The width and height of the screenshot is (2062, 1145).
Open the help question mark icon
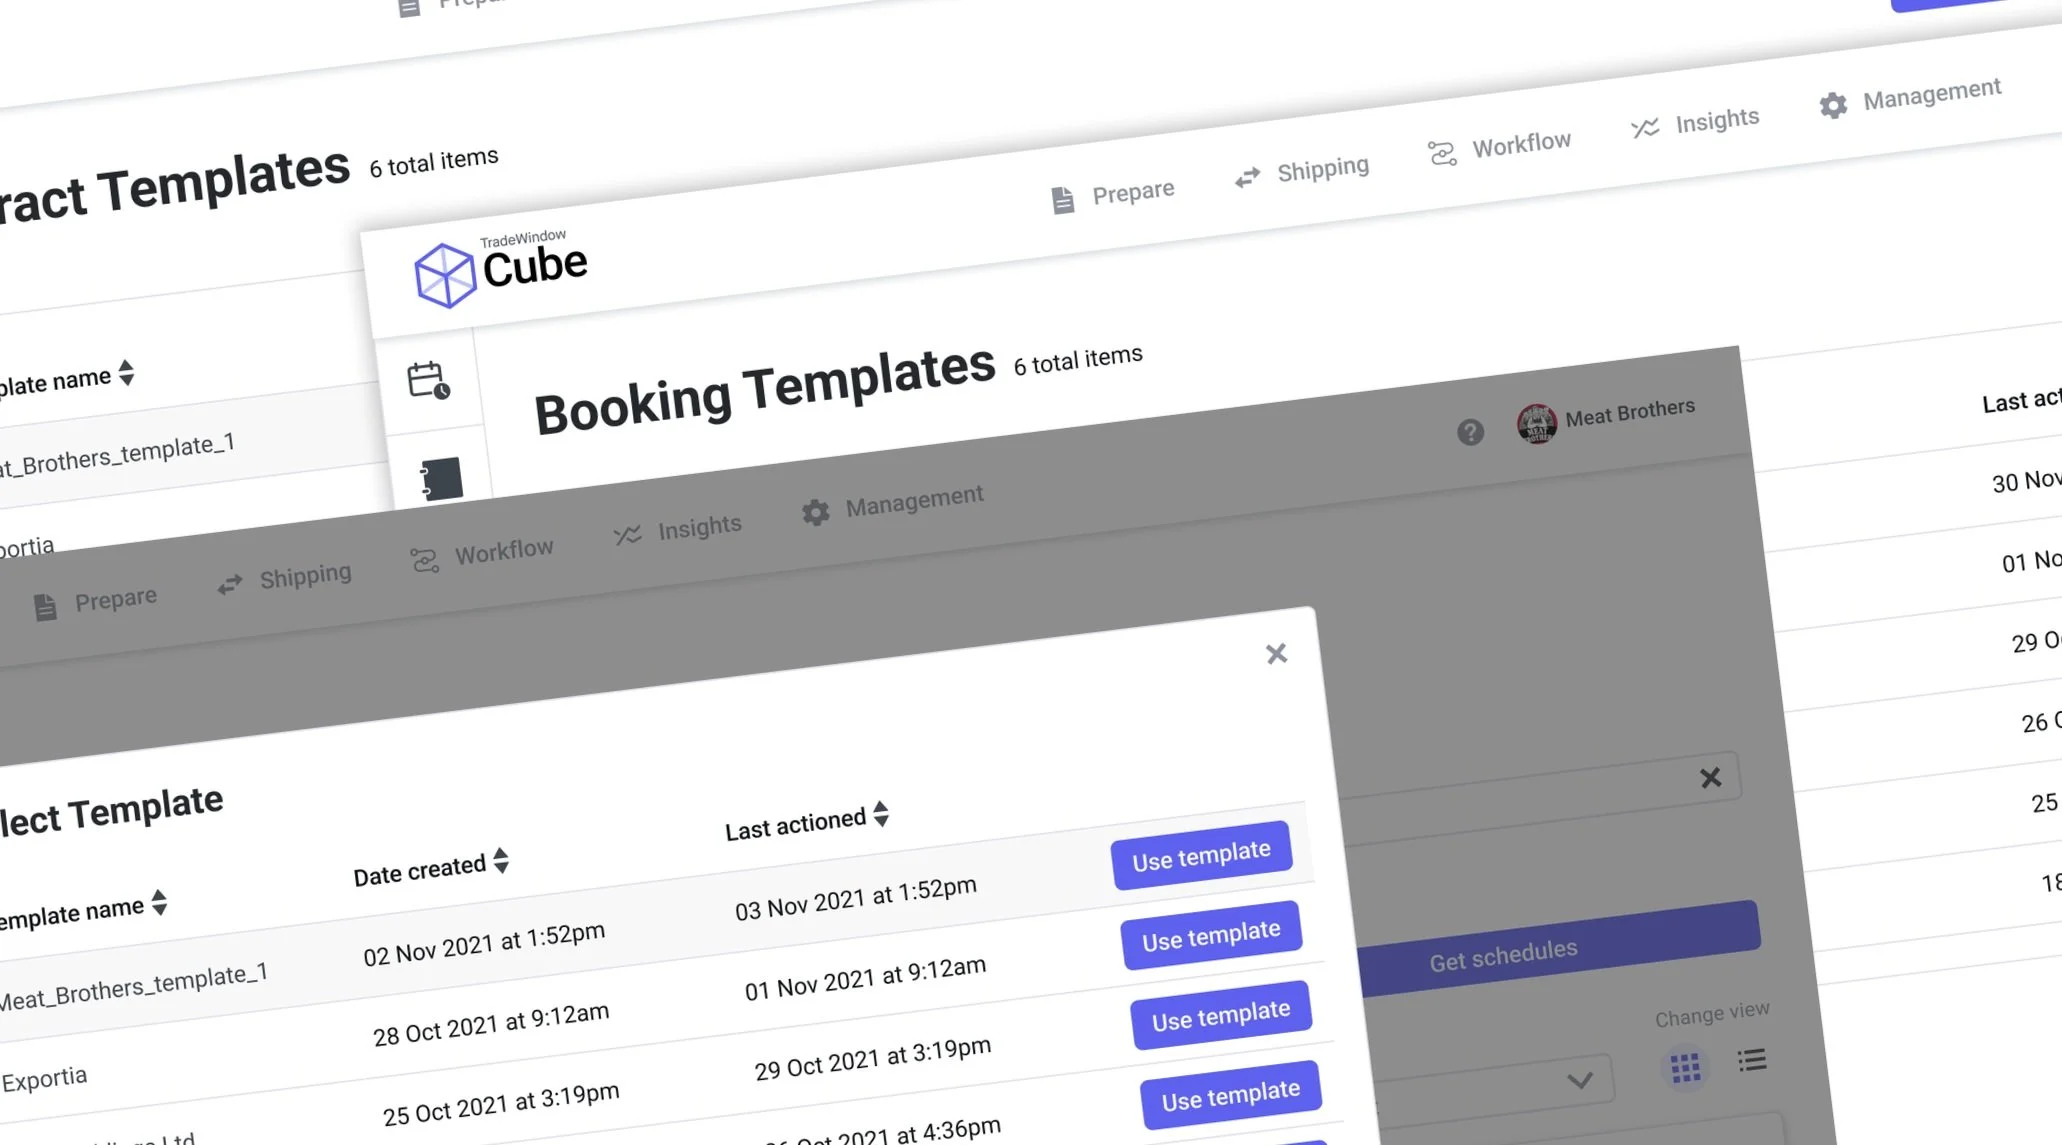point(1470,432)
